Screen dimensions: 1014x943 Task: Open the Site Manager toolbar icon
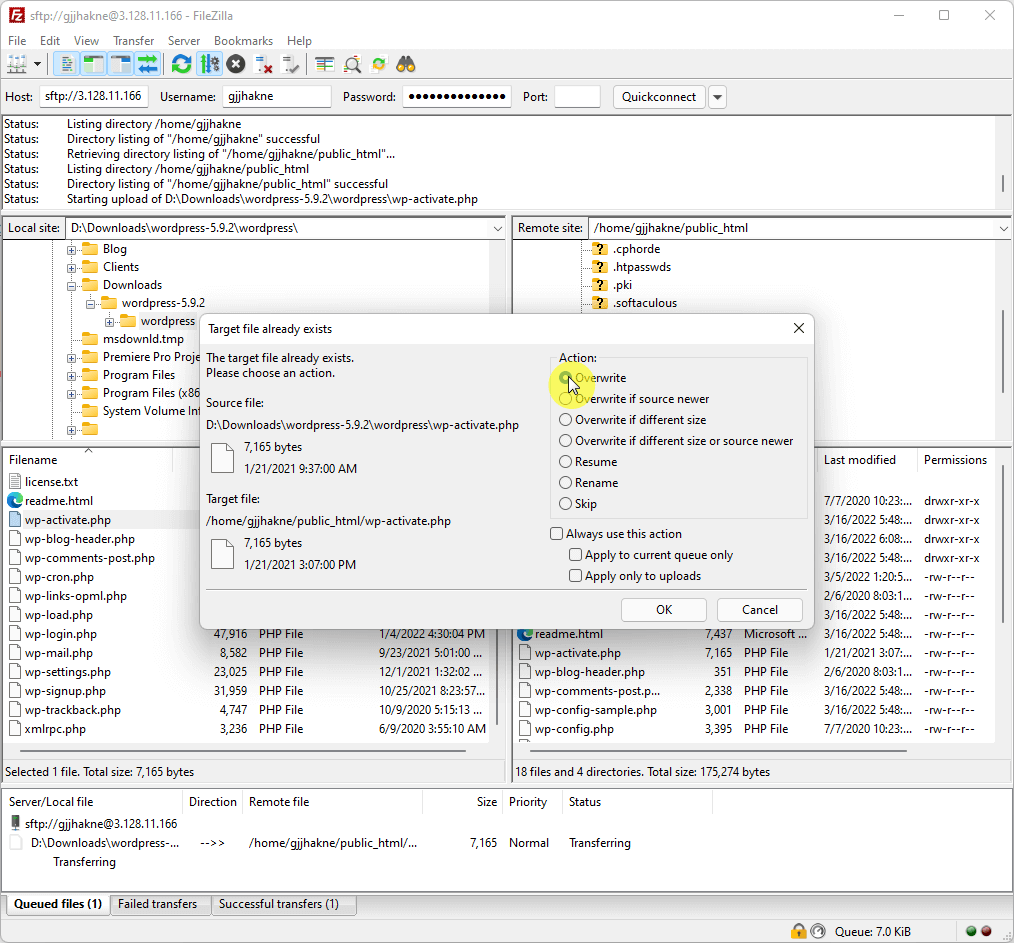(16, 64)
